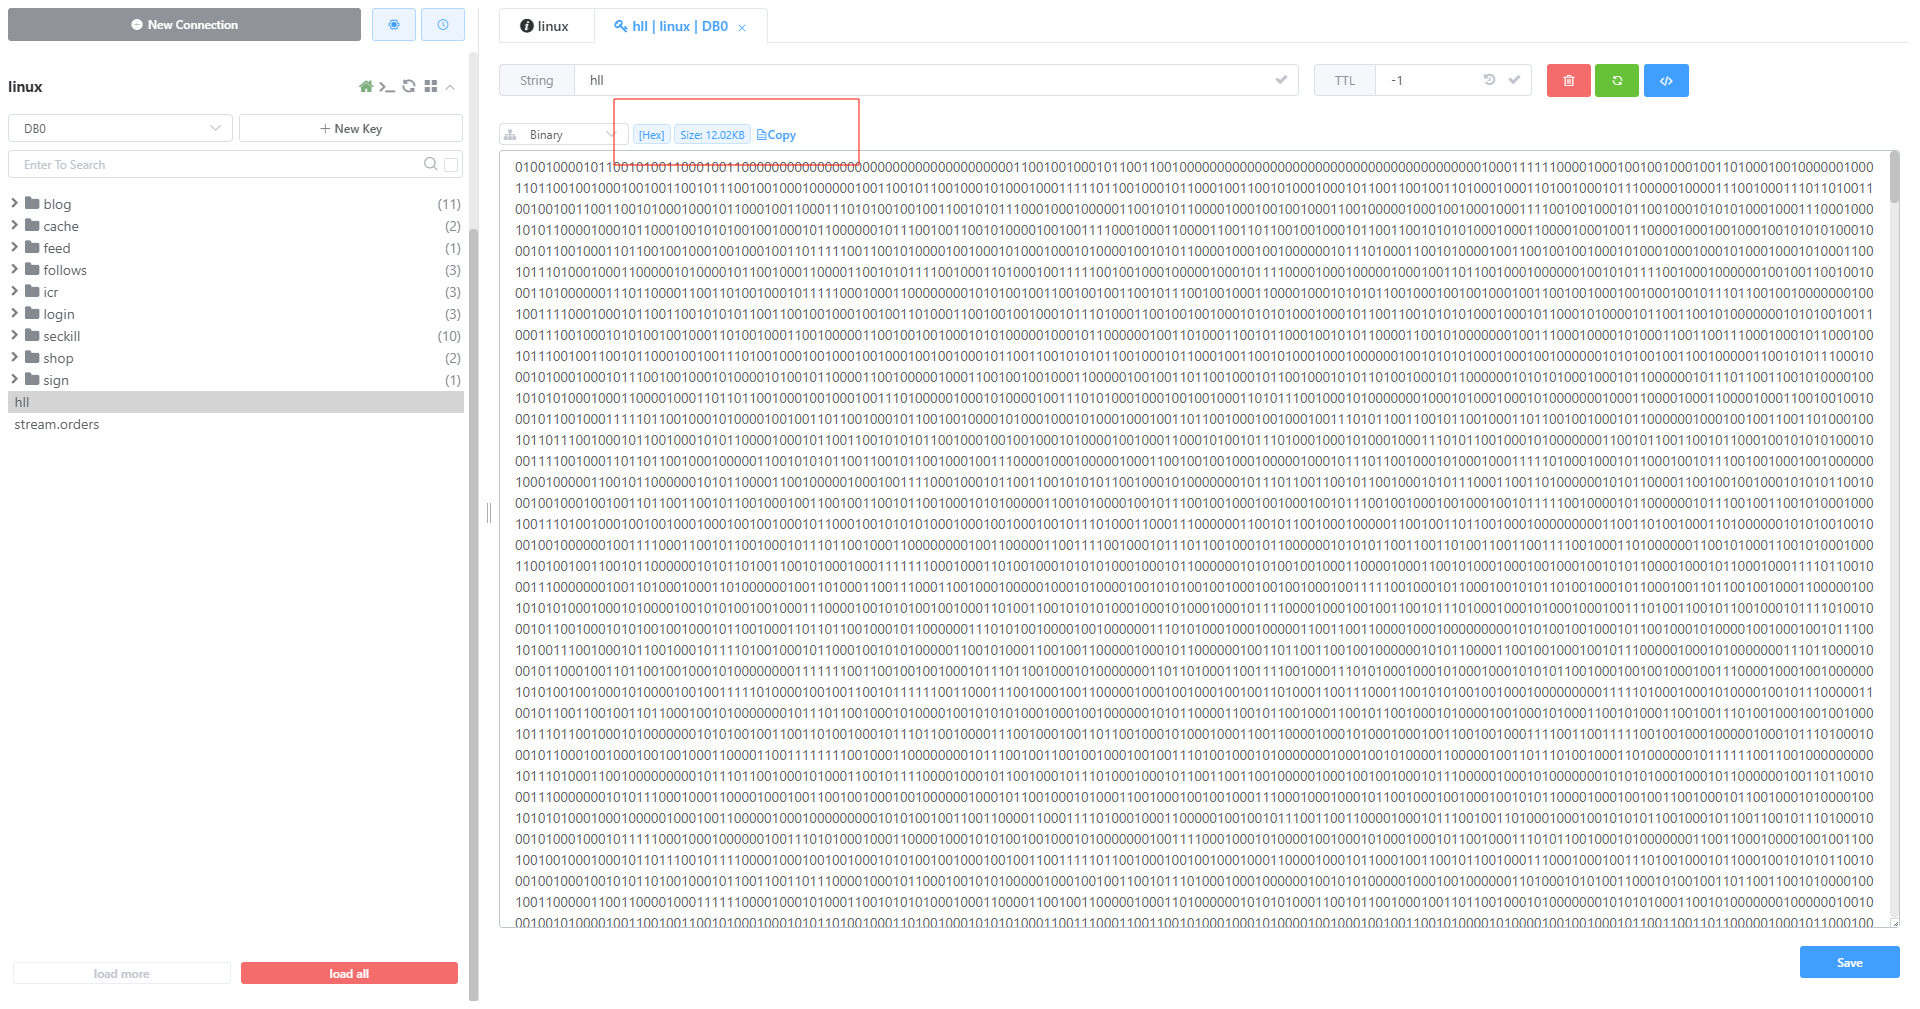Open settings with the gear icon

coord(394,25)
